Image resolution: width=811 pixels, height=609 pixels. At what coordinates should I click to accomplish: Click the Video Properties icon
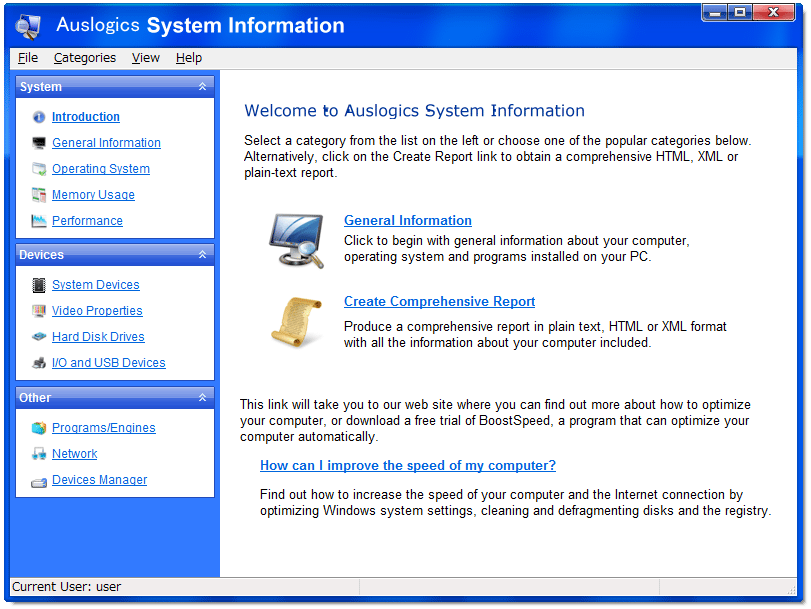39,311
